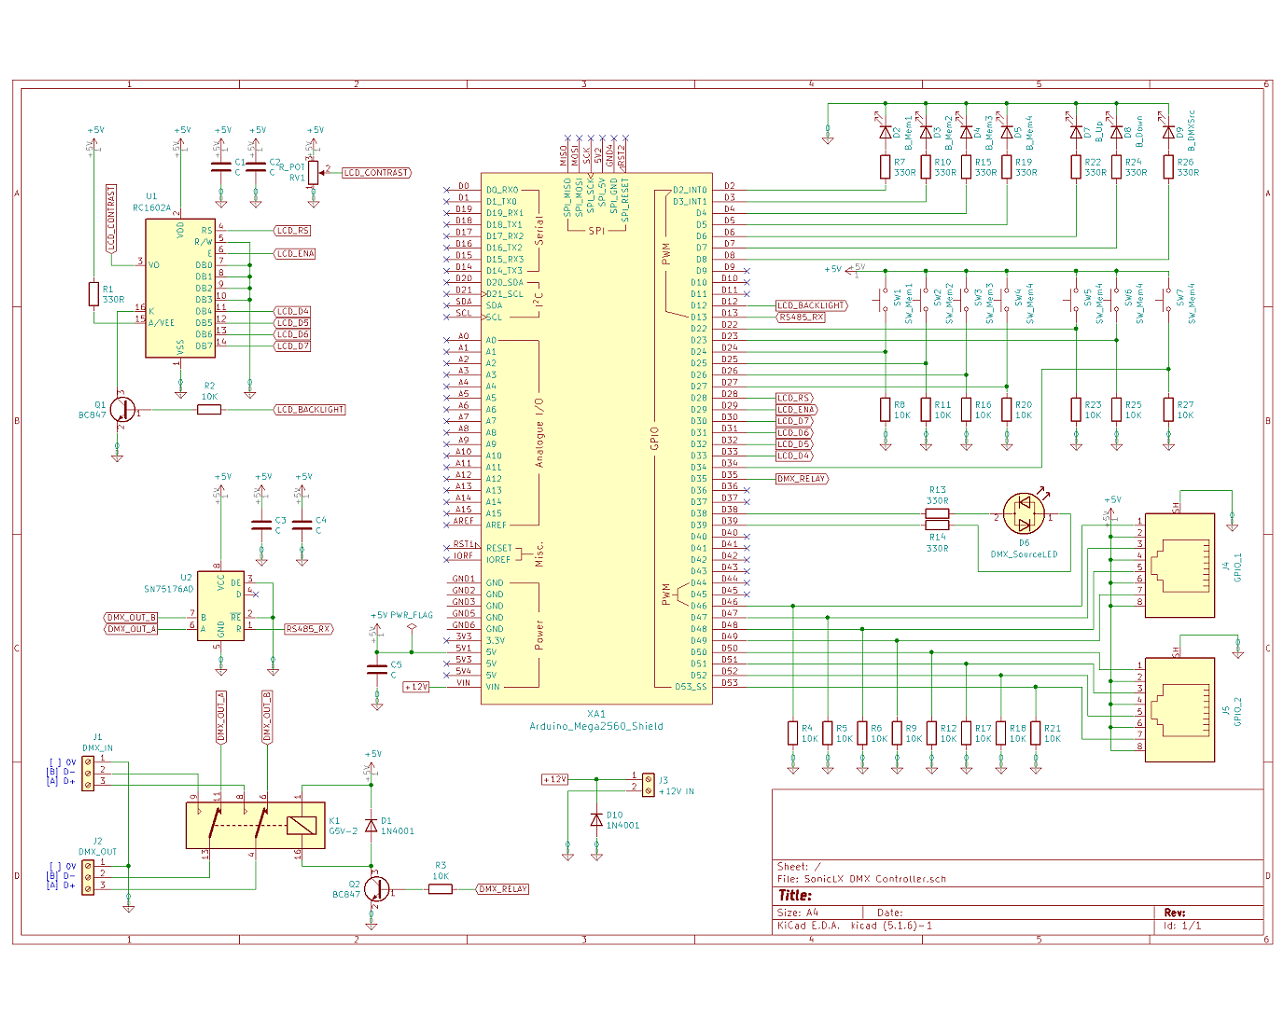This screenshot has width=1280, height=1024.
Task: Toggle pushbutton switch SW1 SW_Mem1
Action: point(885,300)
